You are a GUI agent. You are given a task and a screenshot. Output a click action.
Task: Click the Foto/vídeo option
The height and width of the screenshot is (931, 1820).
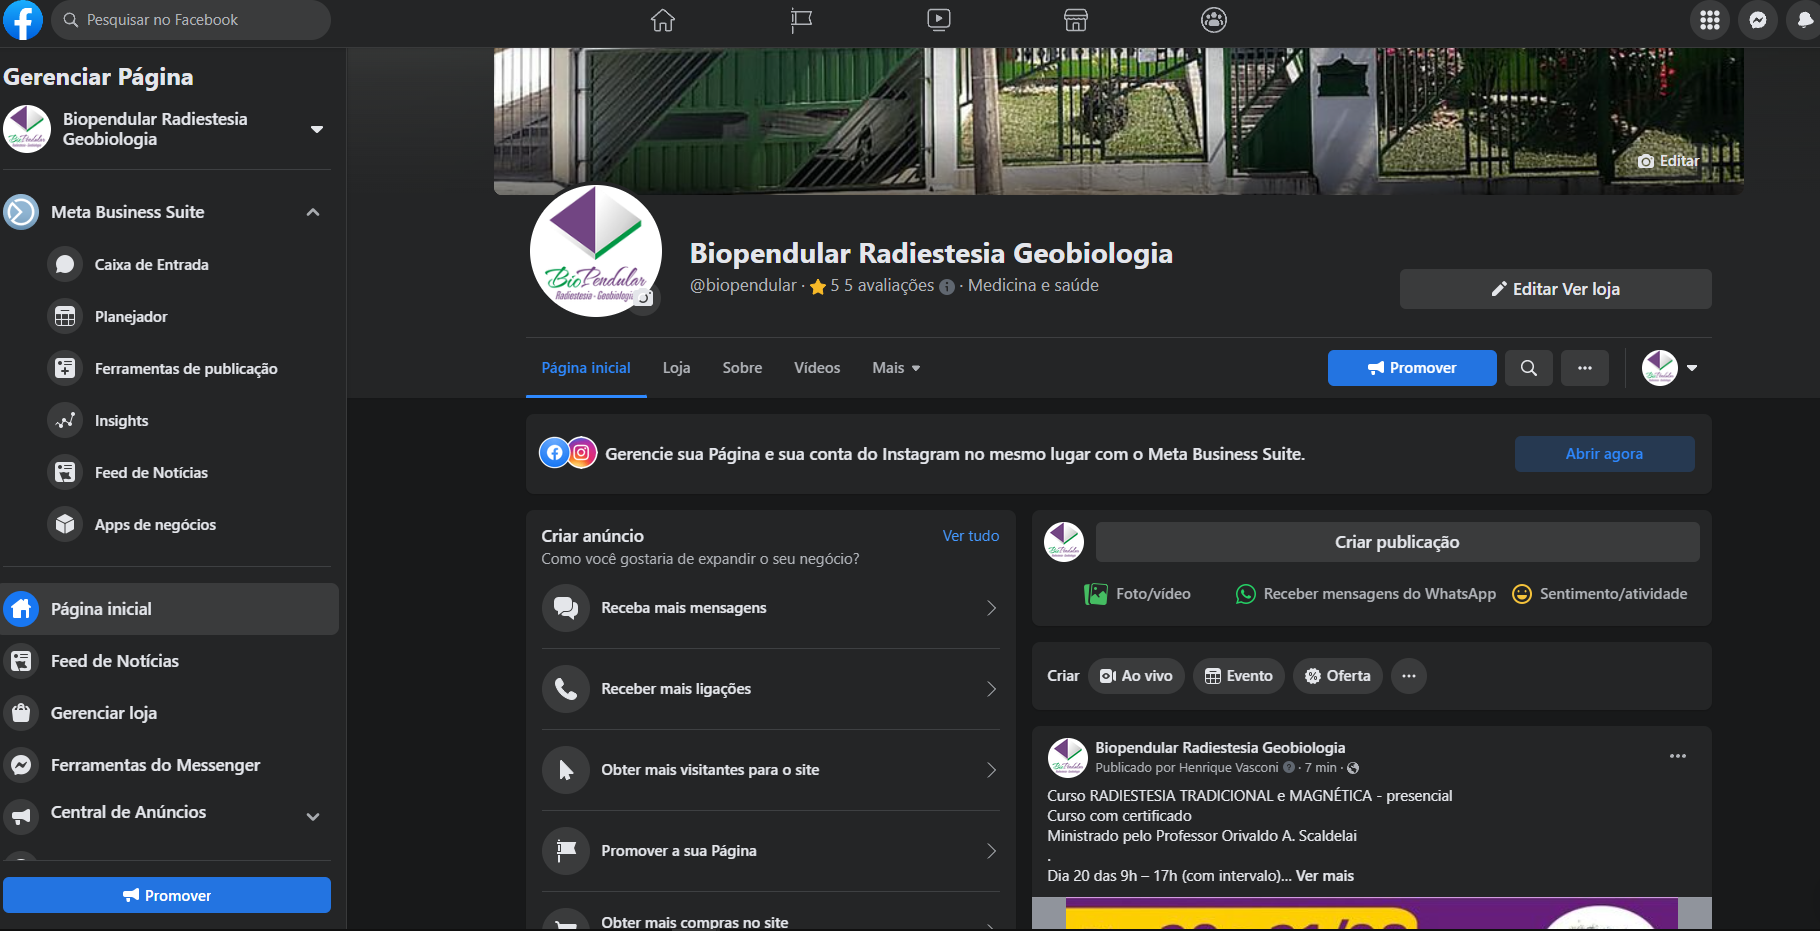point(1138,594)
